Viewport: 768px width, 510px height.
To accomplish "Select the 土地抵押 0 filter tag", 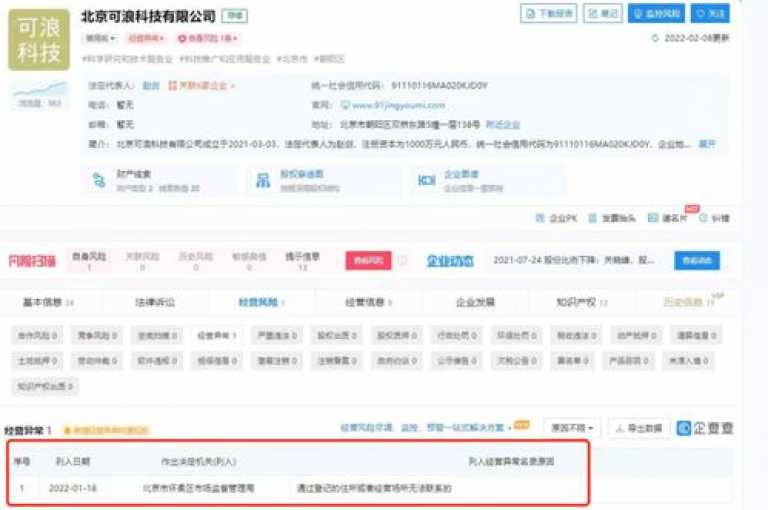I will point(37,361).
